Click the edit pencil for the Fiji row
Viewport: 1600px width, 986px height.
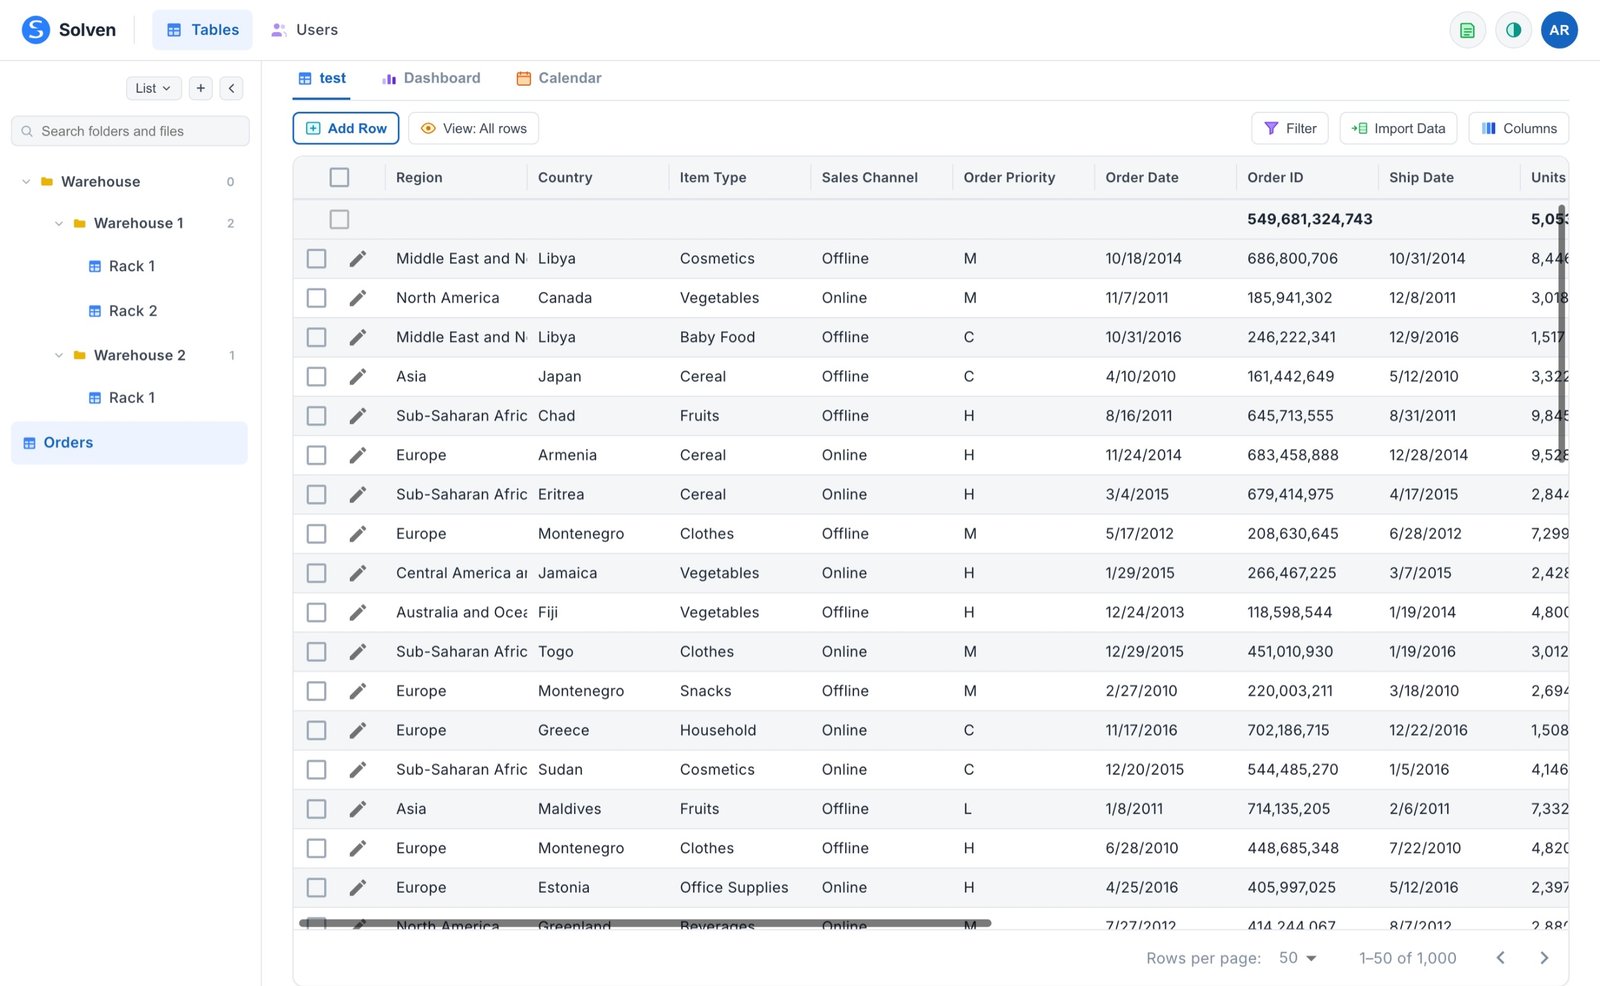(x=357, y=613)
